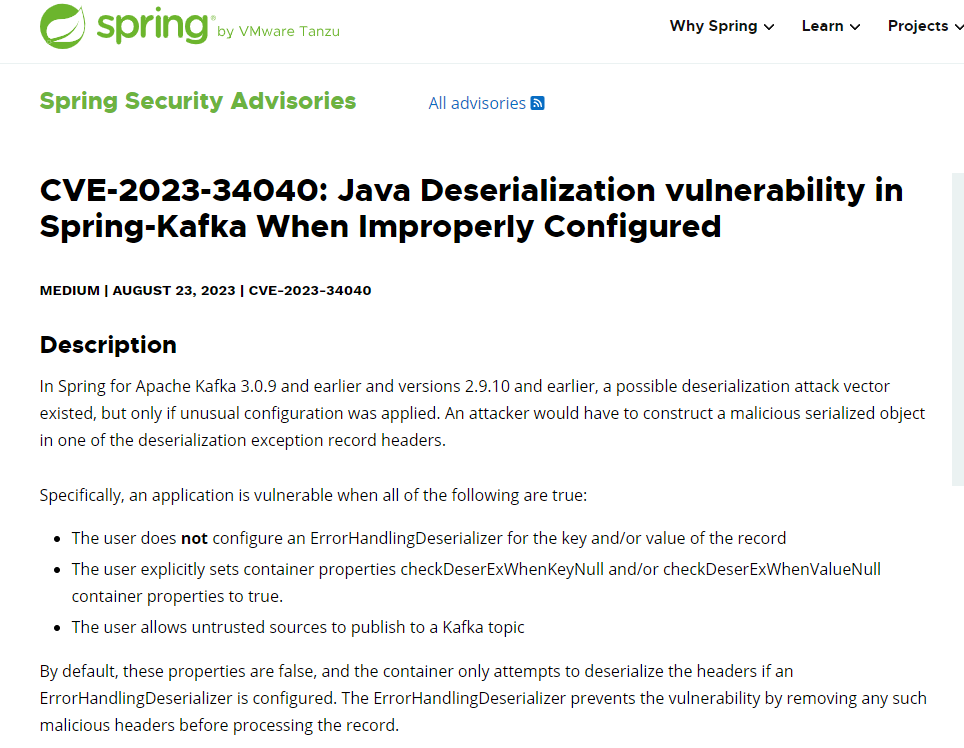Click the RSS feed icon beside All advisories

tap(537, 103)
